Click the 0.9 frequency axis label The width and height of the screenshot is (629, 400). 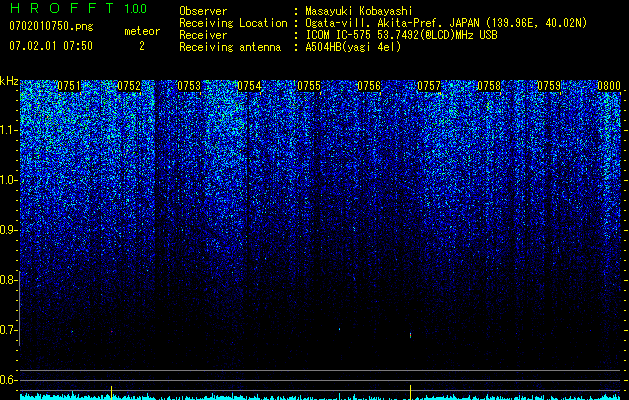pyautogui.click(x=8, y=230)
